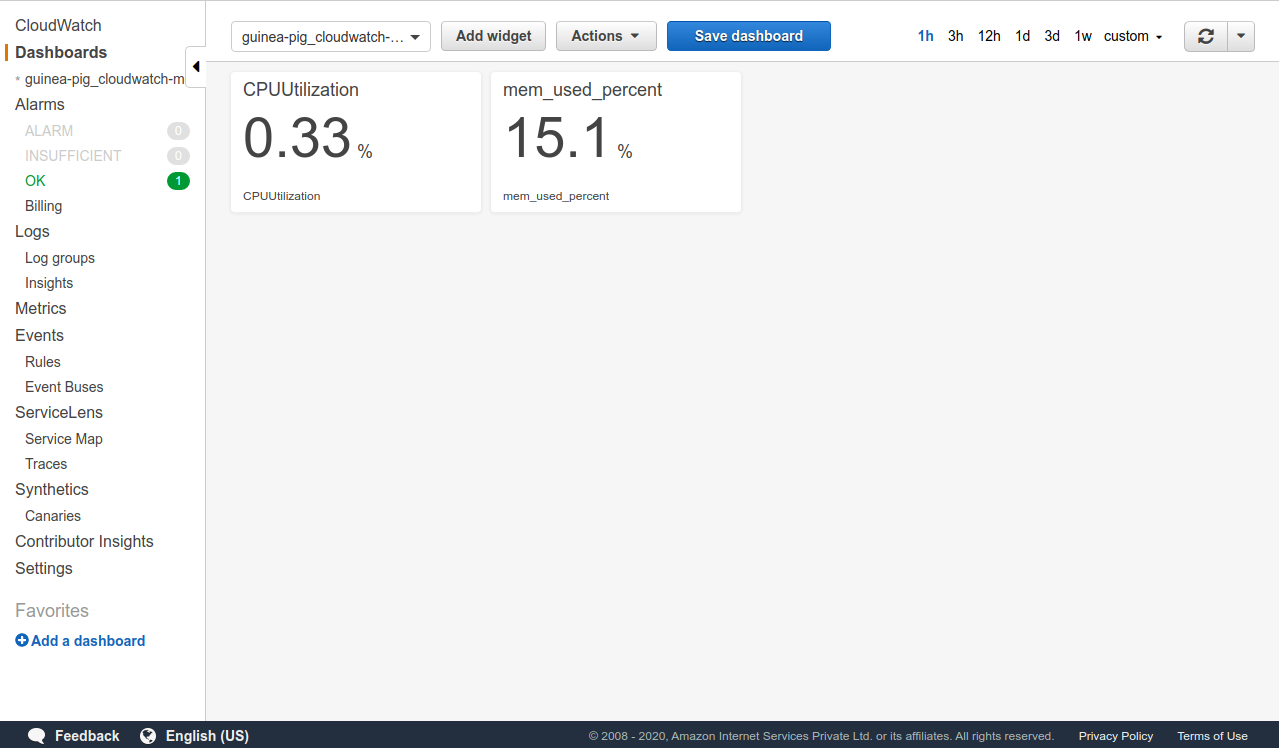1279x748 pixels.
Task: Open Log groups
Action: 60,258
